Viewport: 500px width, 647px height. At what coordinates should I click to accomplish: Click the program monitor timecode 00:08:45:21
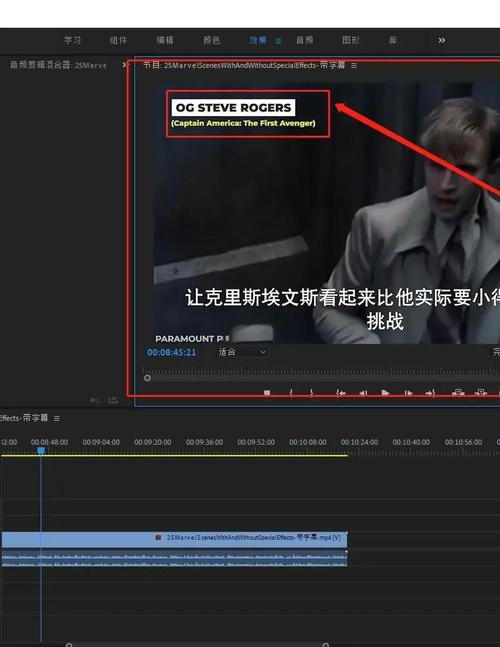[172, 352]
